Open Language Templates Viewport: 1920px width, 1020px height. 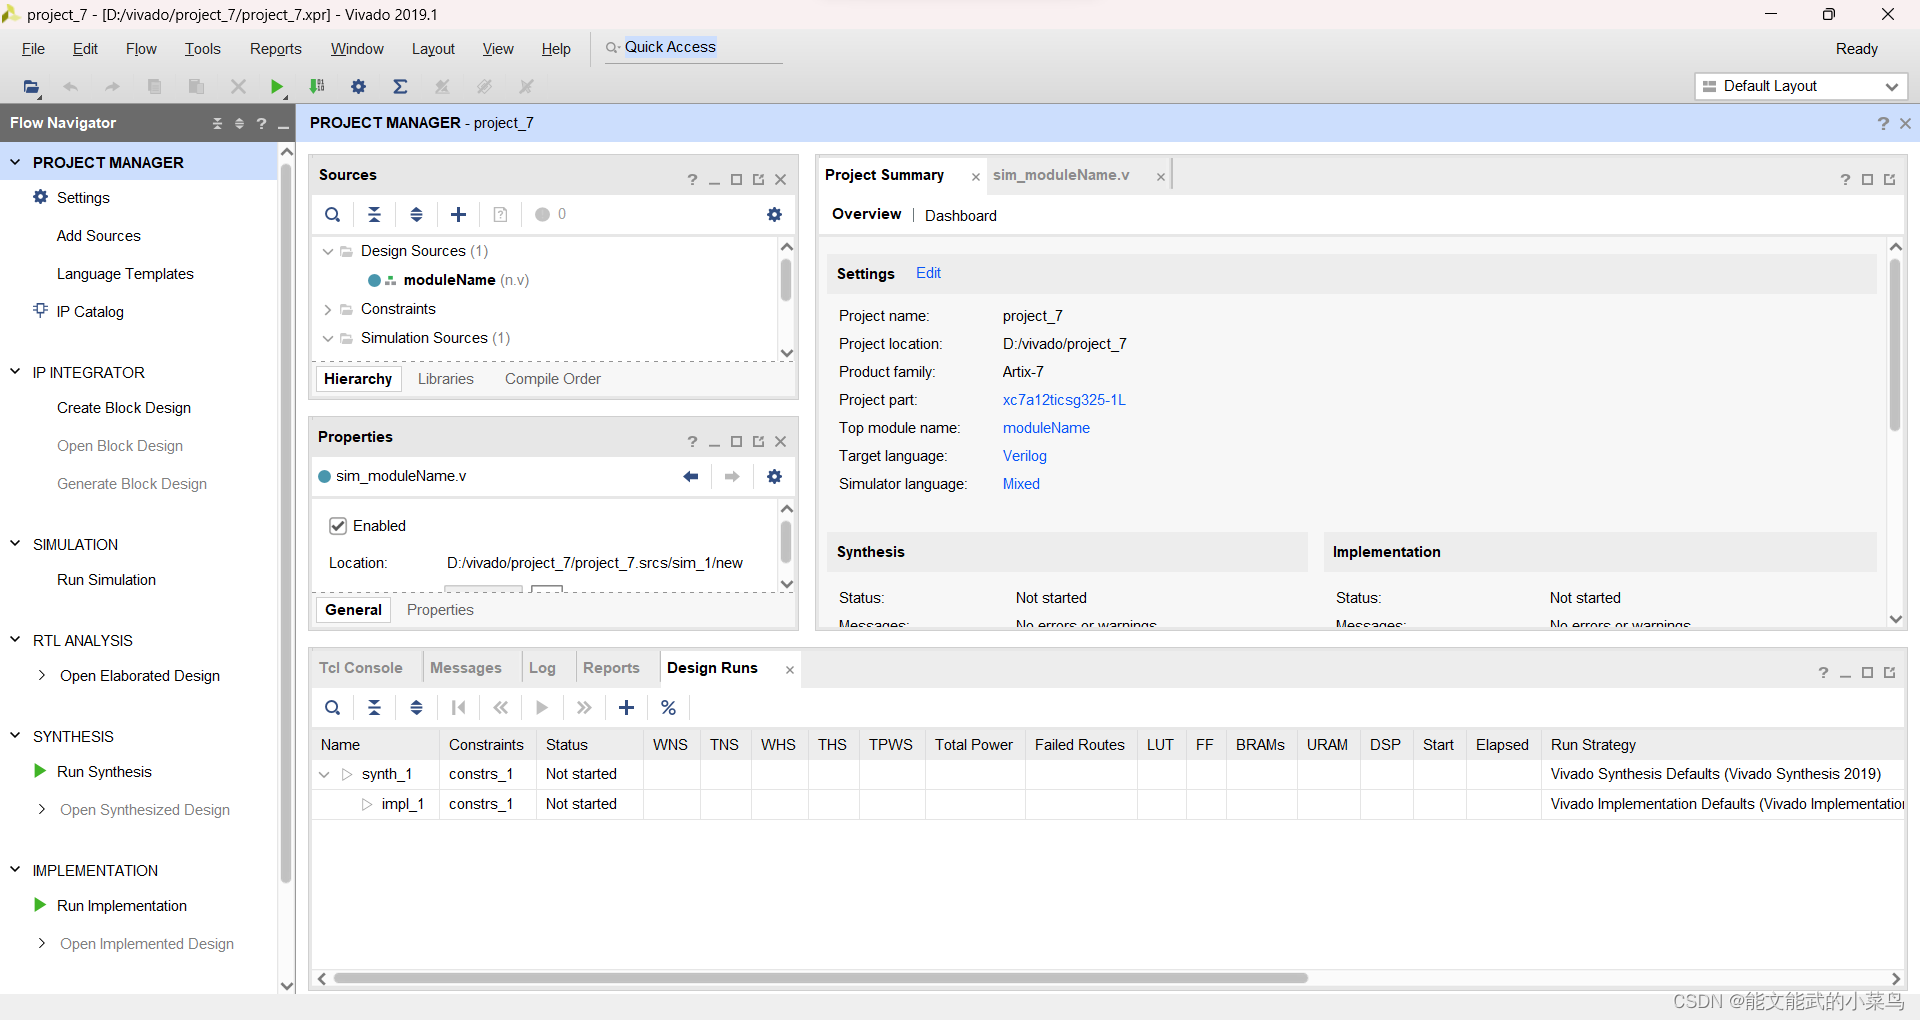click(125, 274)
